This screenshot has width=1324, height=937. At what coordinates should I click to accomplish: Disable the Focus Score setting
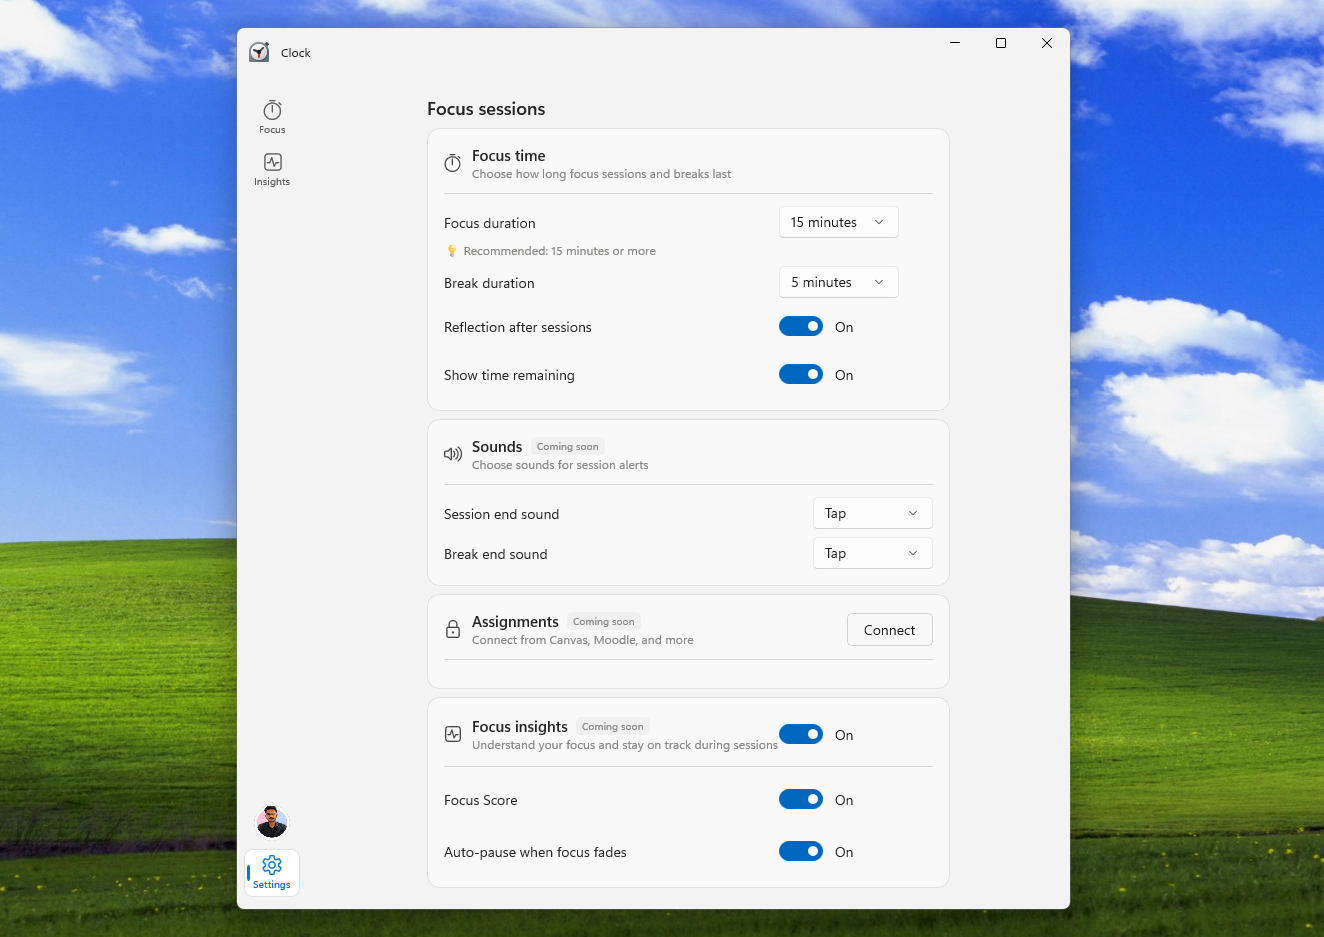[x=800, y=799]
